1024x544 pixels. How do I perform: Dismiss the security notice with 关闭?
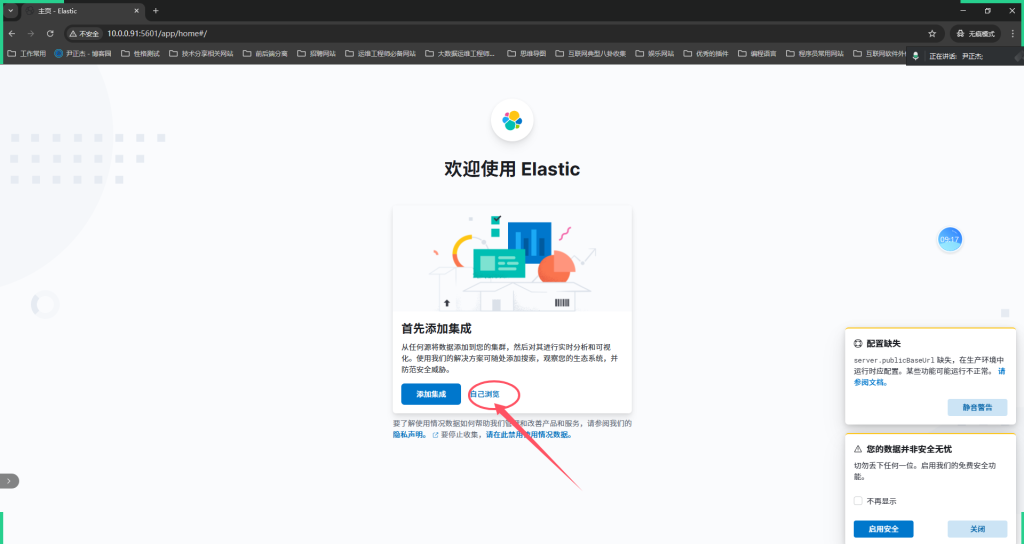pyautogui.click(x=976, y=529)
